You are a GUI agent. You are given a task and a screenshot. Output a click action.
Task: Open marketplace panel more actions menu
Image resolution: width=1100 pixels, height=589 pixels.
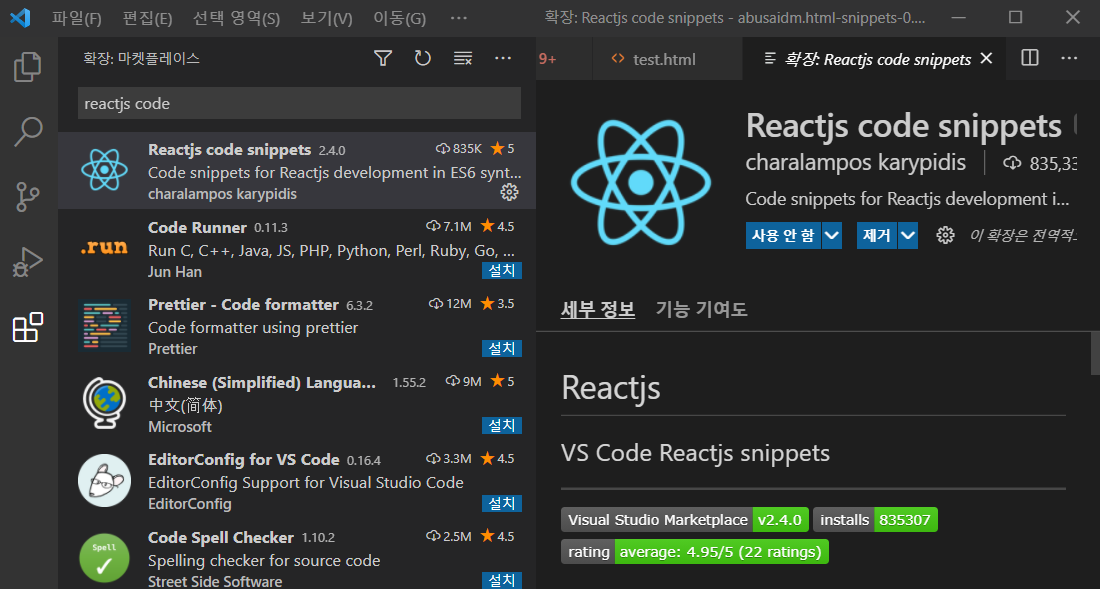tap(503, 58)
